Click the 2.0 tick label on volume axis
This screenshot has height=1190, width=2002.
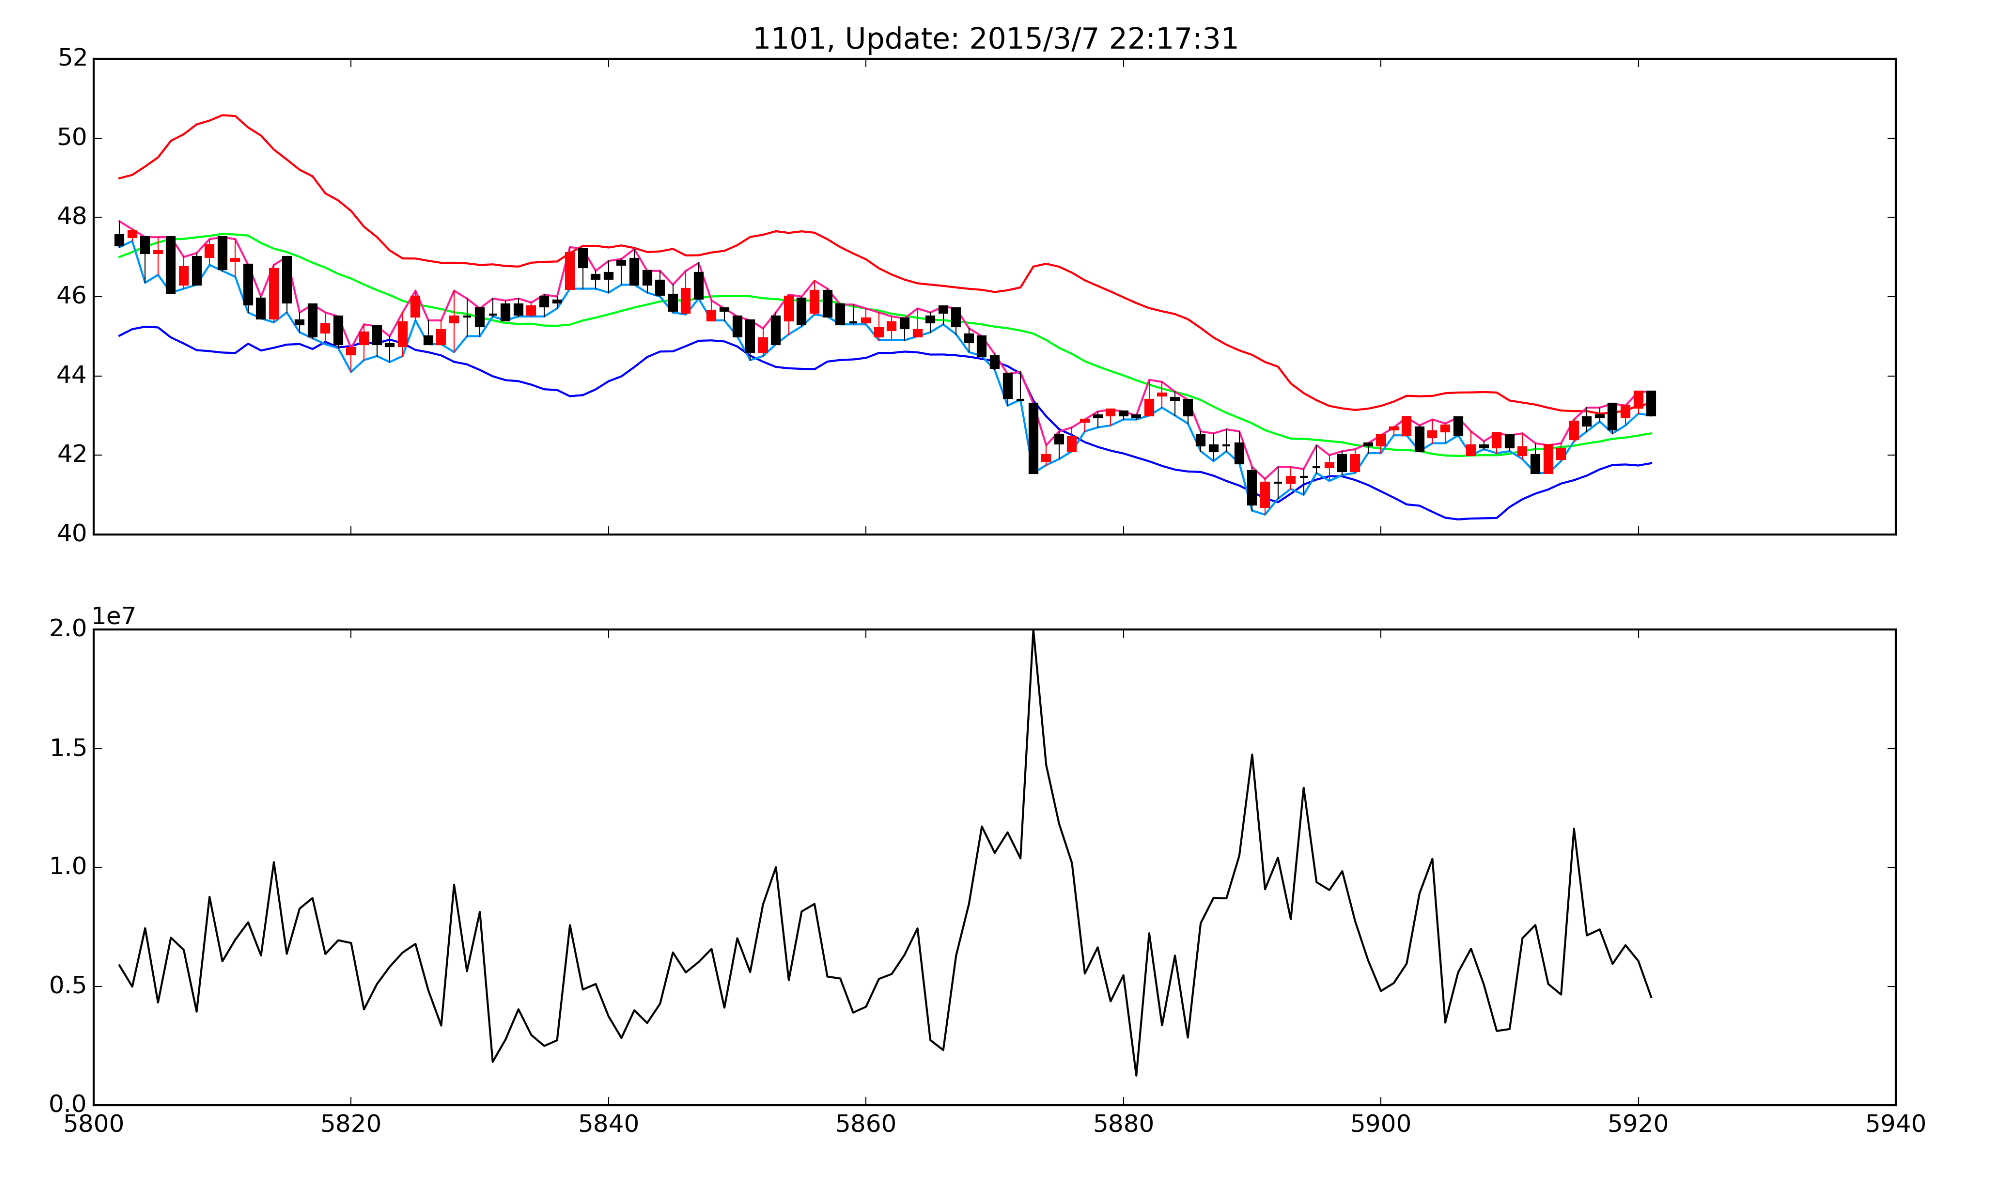(x=68, y=629)
